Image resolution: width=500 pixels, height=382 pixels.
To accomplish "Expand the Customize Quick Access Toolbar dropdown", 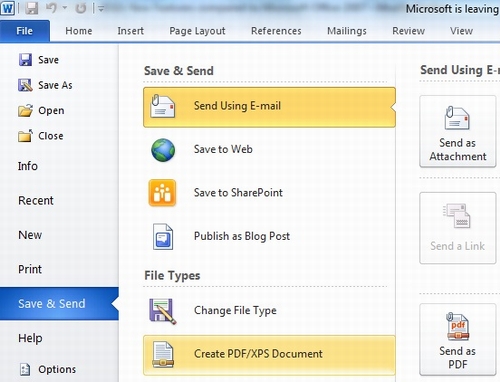I will point(101,9).
